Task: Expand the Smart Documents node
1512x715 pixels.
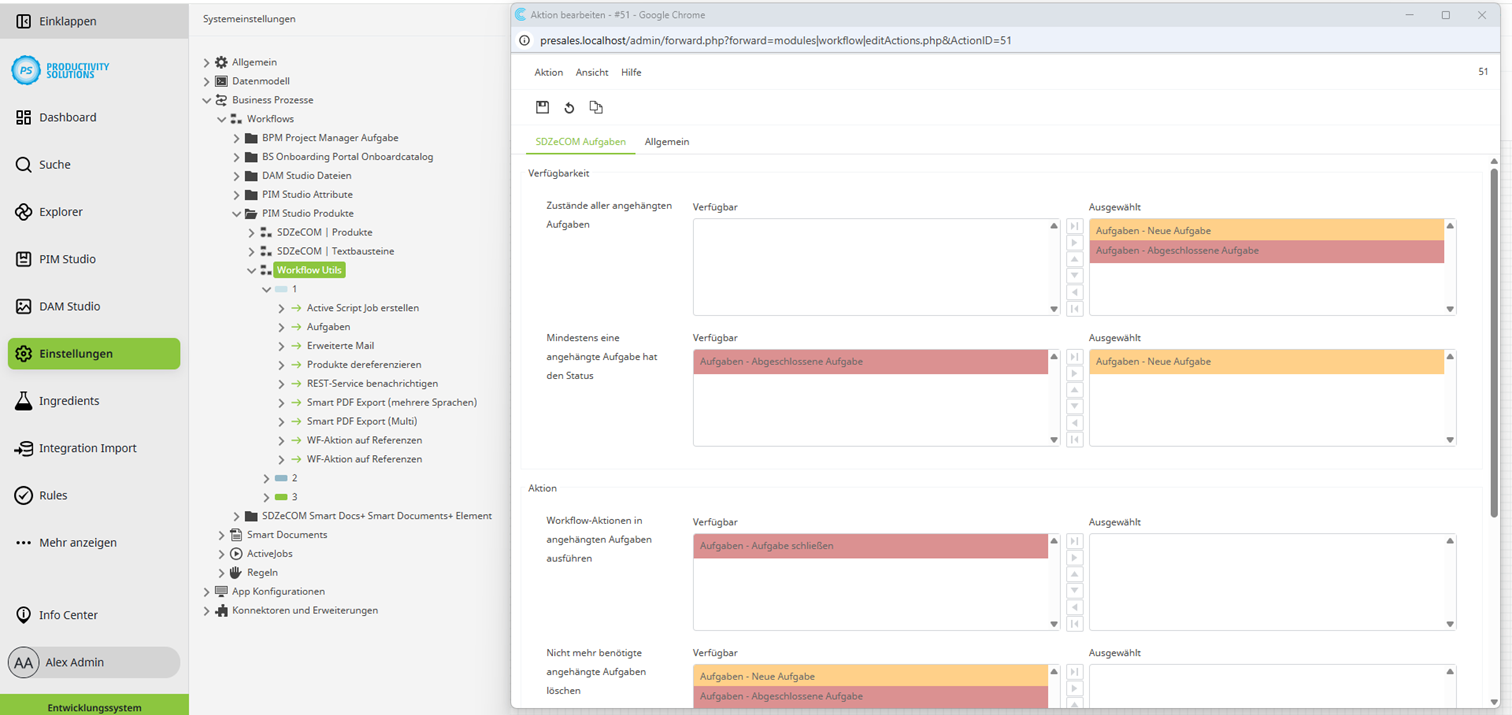Action: (x=221, y=534)
